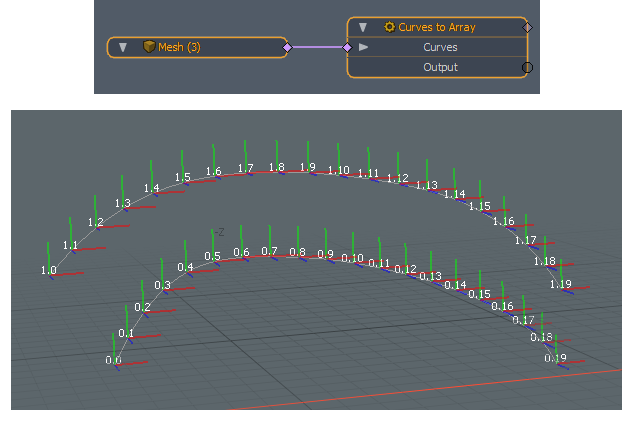Click the Curves input diamond connector
Image resolution: width=634 pixels, height=422 pixels.
tap(347, 47)
